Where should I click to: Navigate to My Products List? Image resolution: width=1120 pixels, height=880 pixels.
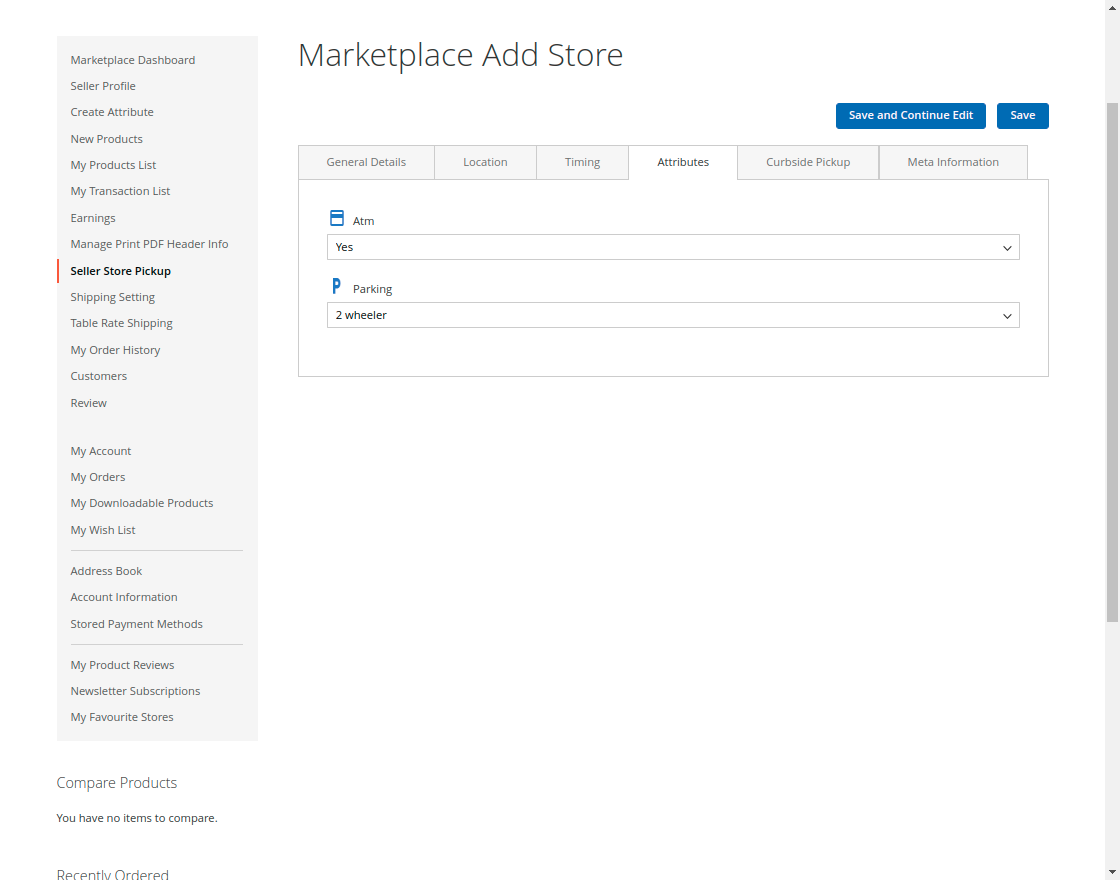coord(113,164)
